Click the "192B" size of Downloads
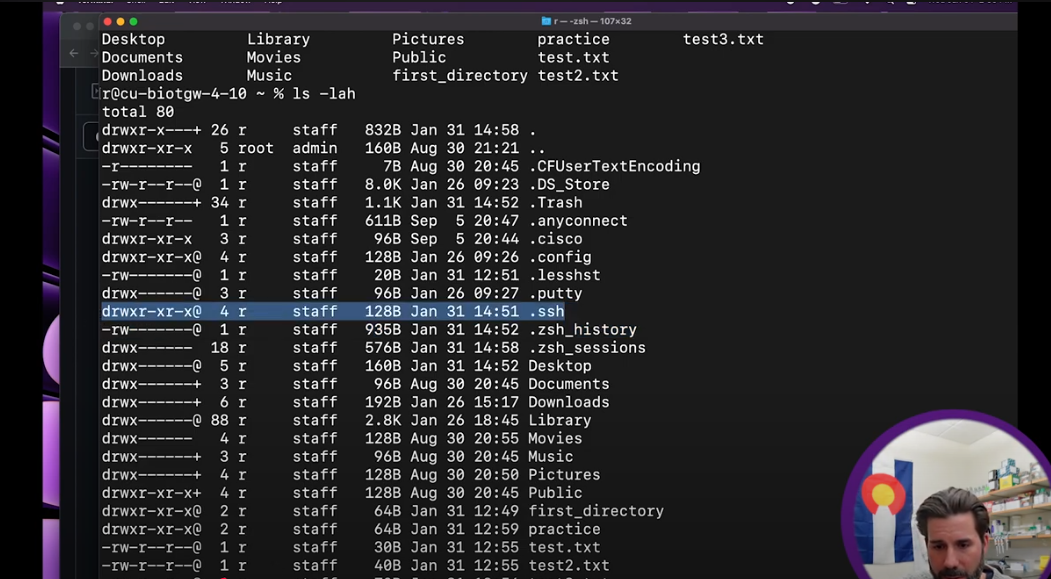1051x579 pixels. [x=383, y=402]
